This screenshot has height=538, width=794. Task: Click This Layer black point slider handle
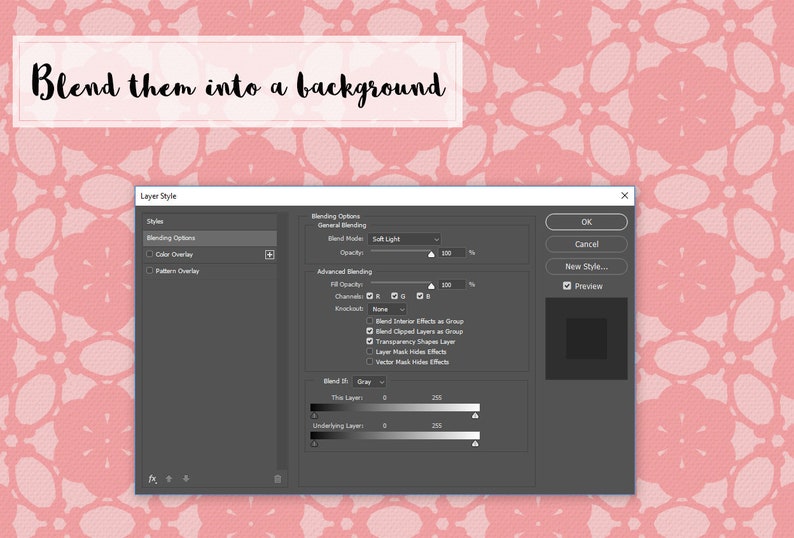(314, 415)
